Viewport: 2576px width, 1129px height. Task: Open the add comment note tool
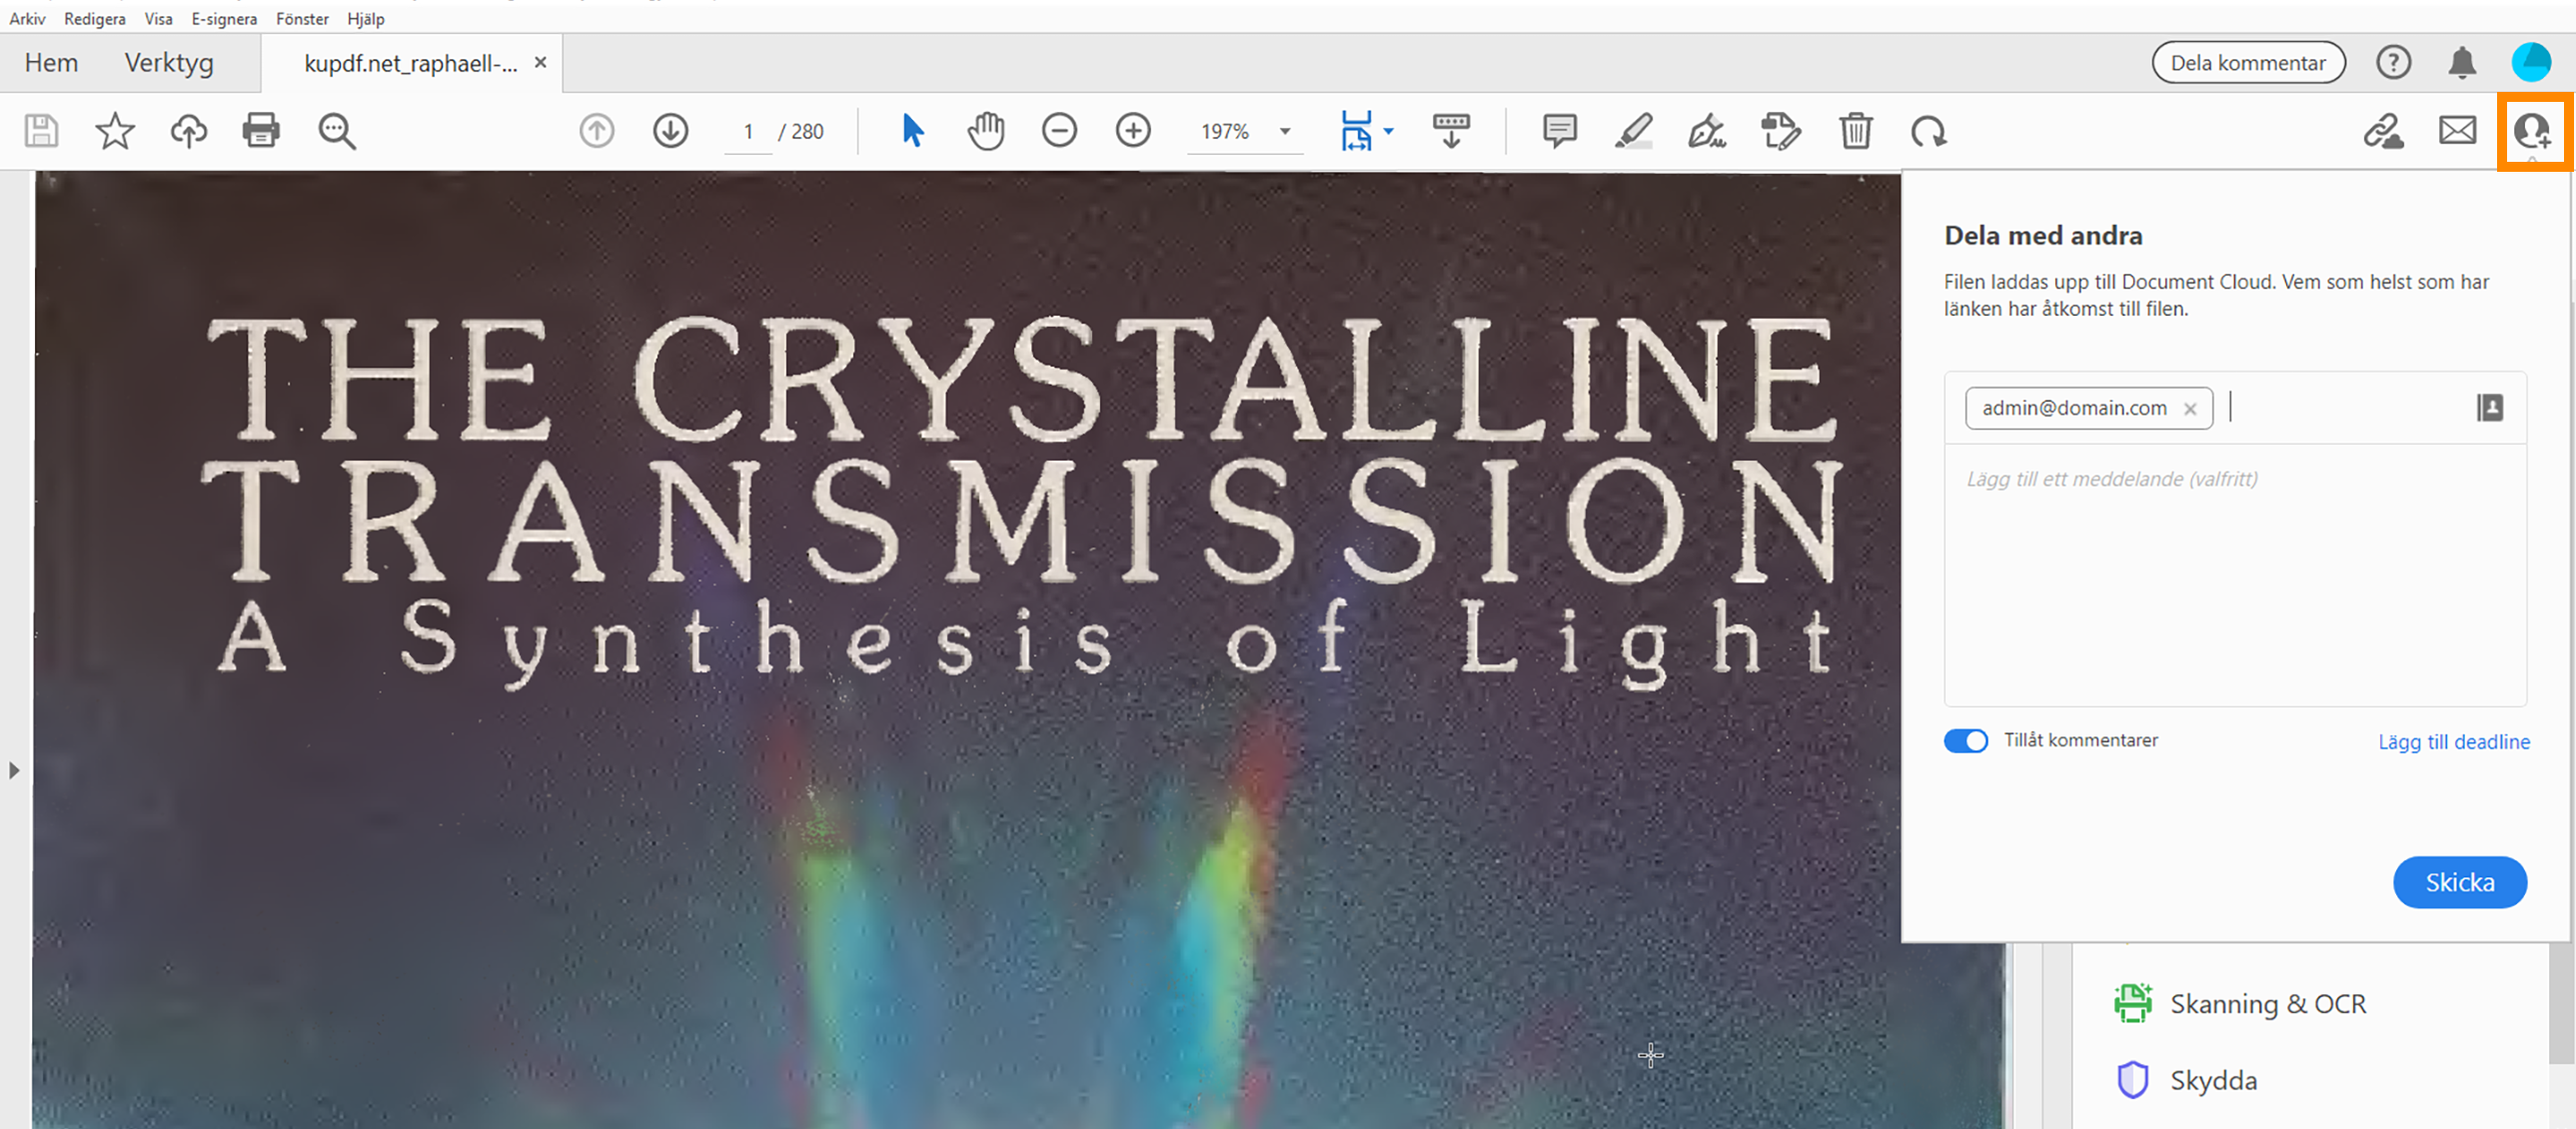click(1559, 131)
